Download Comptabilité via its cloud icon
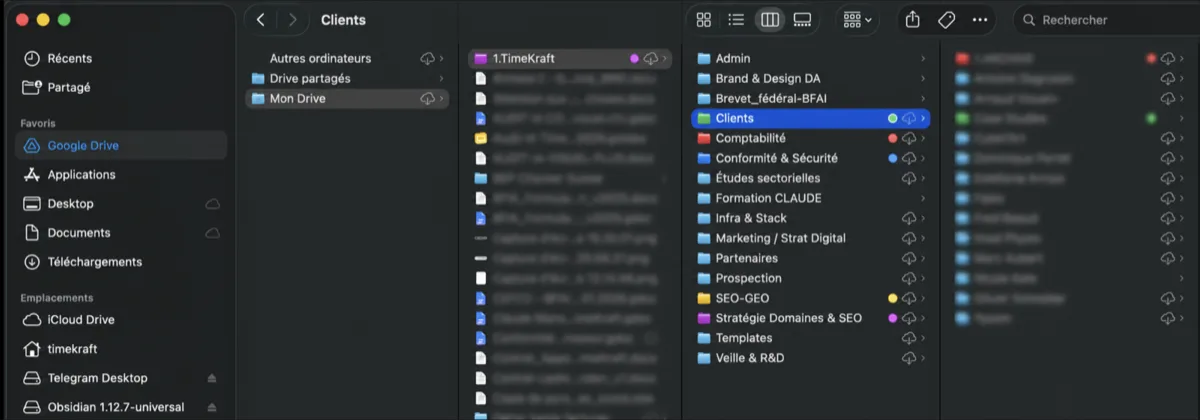 (909, 139)
